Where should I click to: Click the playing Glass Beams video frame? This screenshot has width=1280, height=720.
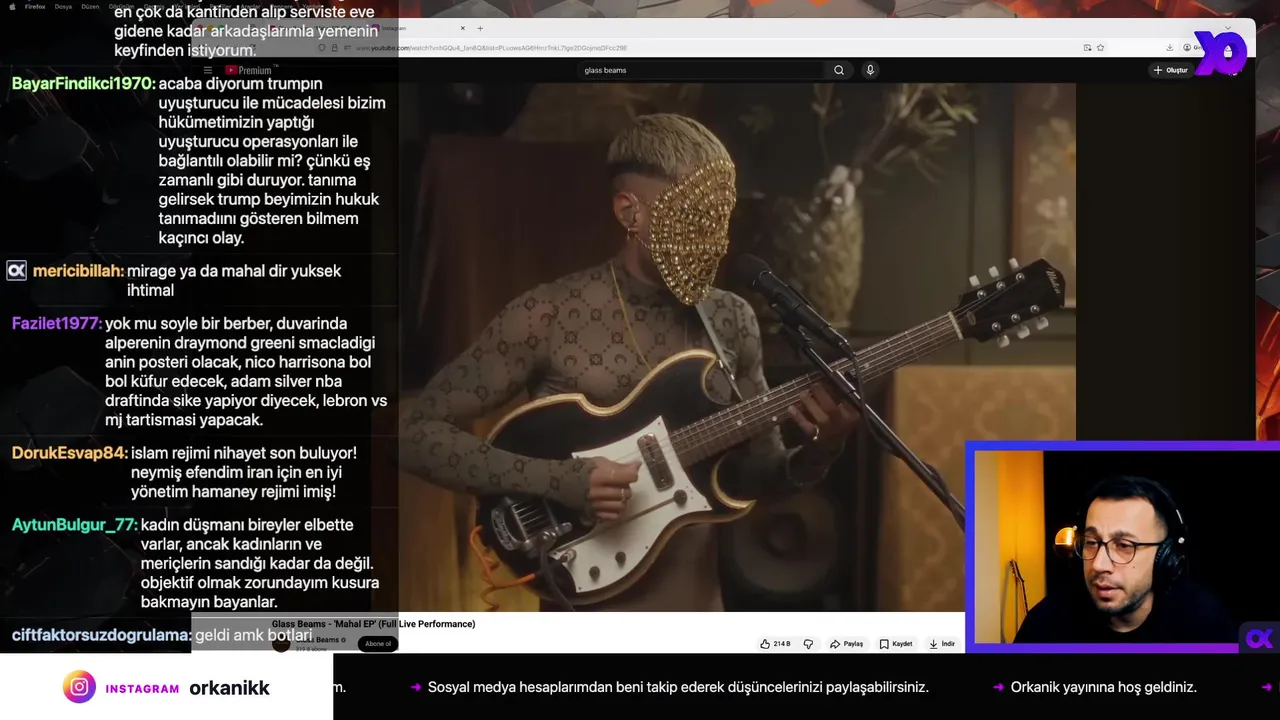pos(737,347)
